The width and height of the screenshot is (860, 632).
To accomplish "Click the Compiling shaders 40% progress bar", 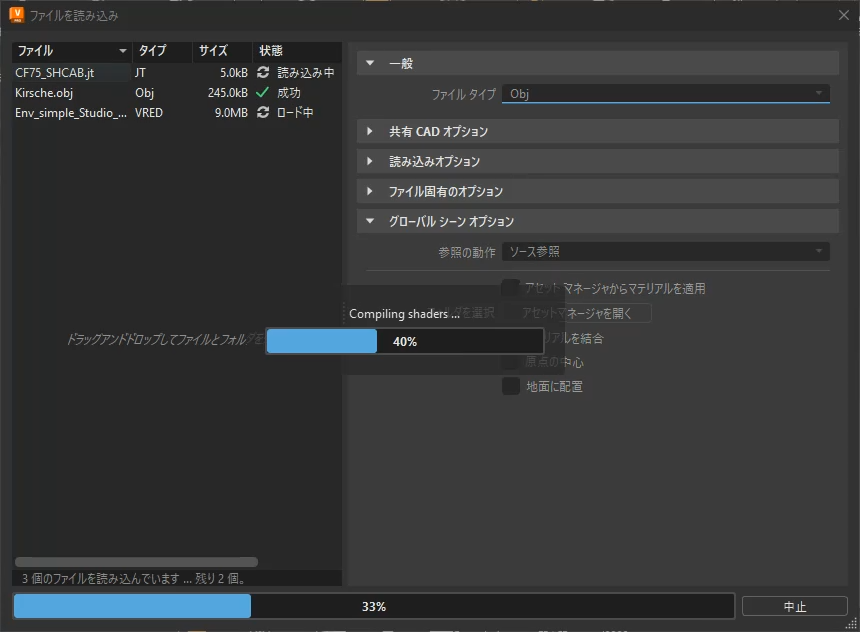I will [405, 341].
